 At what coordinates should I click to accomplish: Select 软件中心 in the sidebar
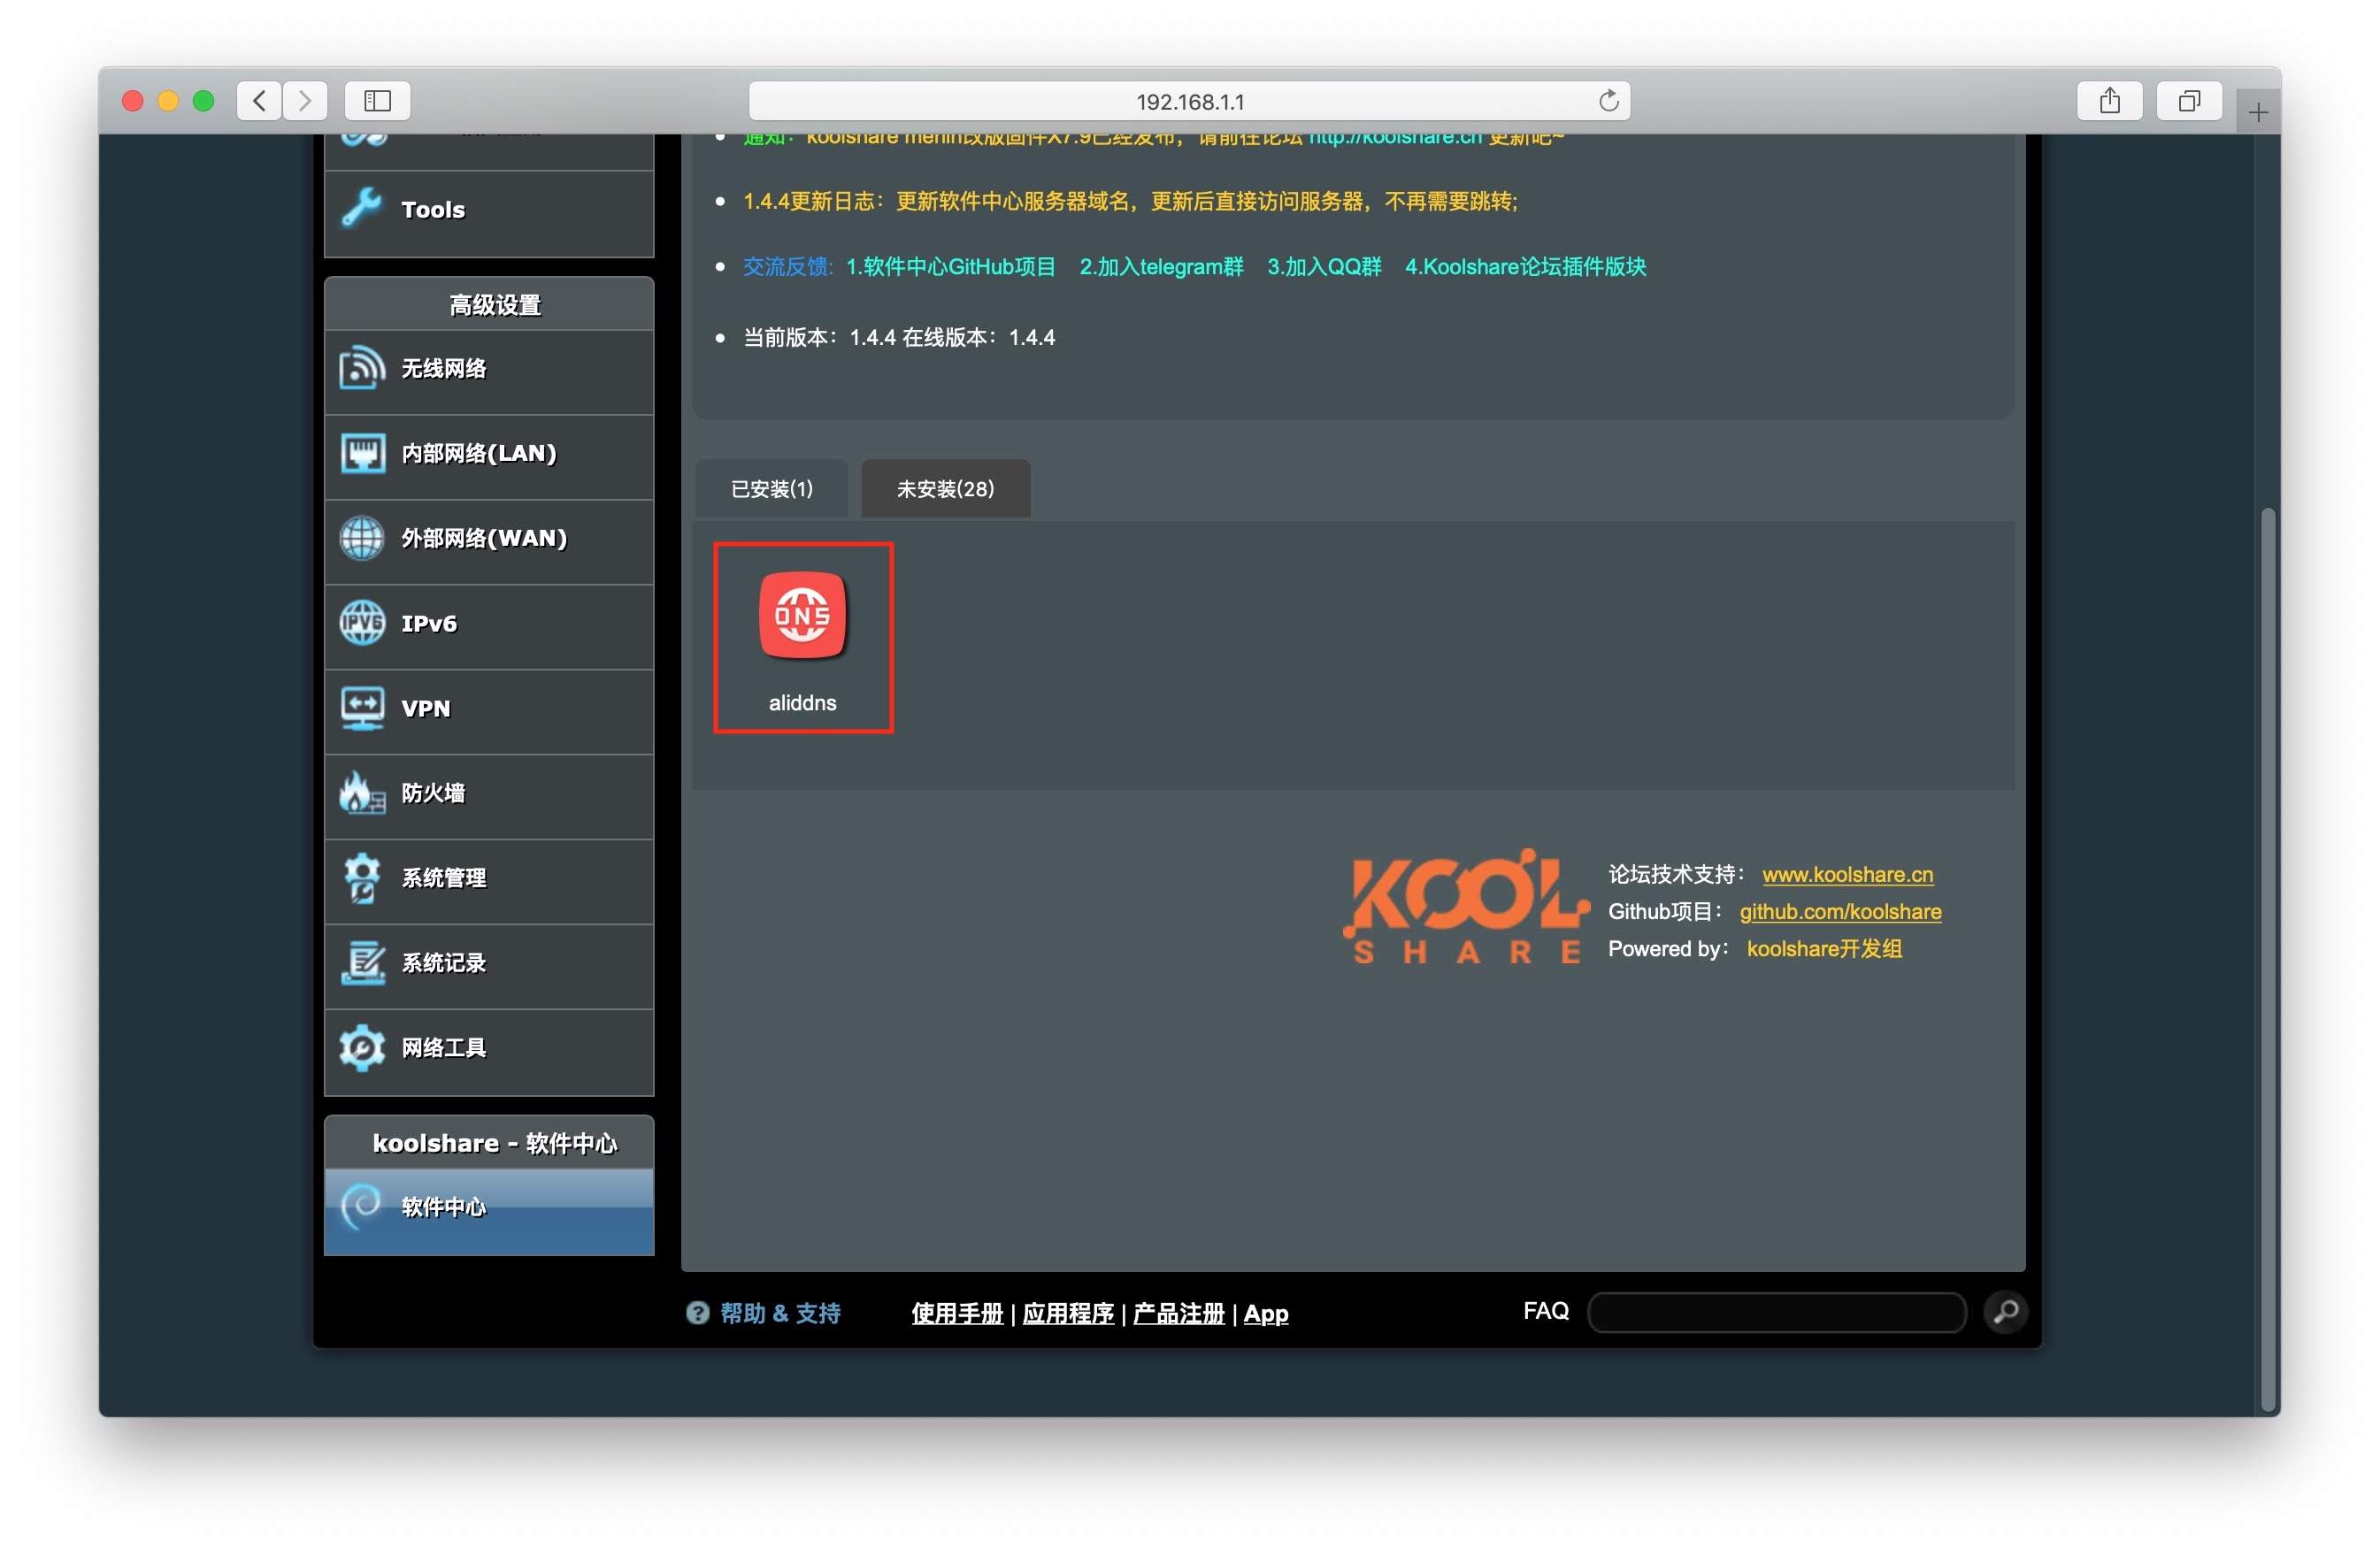click(443, 1207)
